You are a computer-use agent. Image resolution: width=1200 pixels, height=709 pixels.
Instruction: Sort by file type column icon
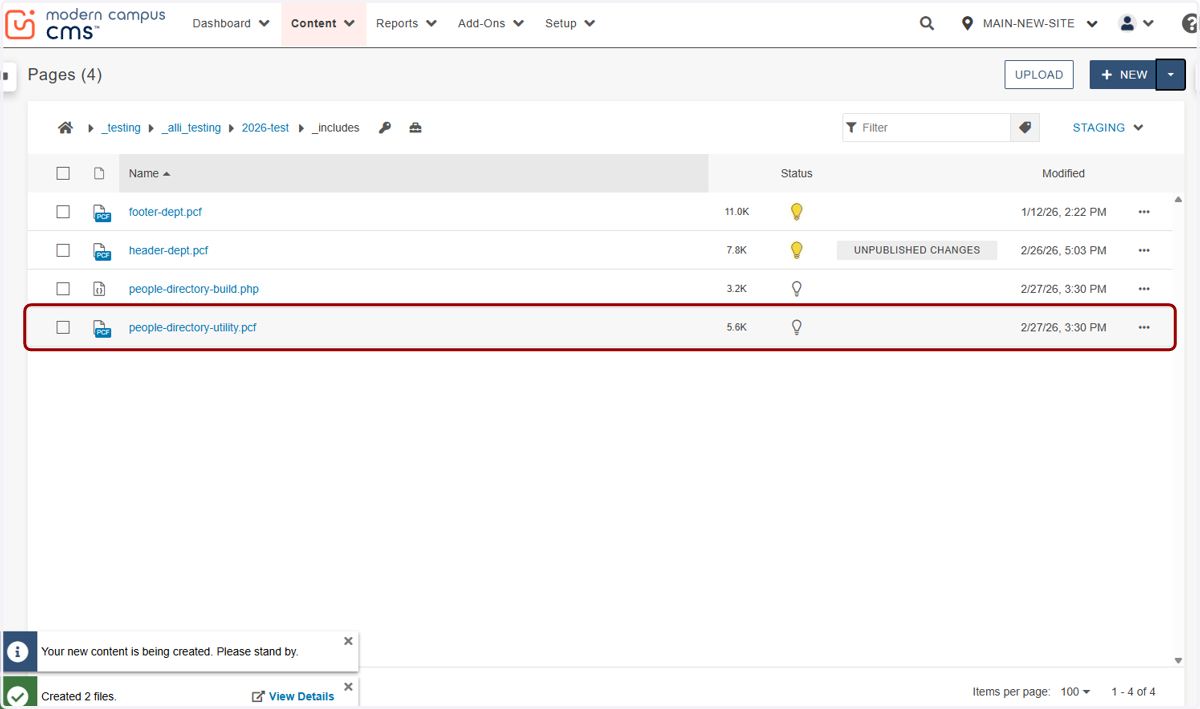point(99,173)
